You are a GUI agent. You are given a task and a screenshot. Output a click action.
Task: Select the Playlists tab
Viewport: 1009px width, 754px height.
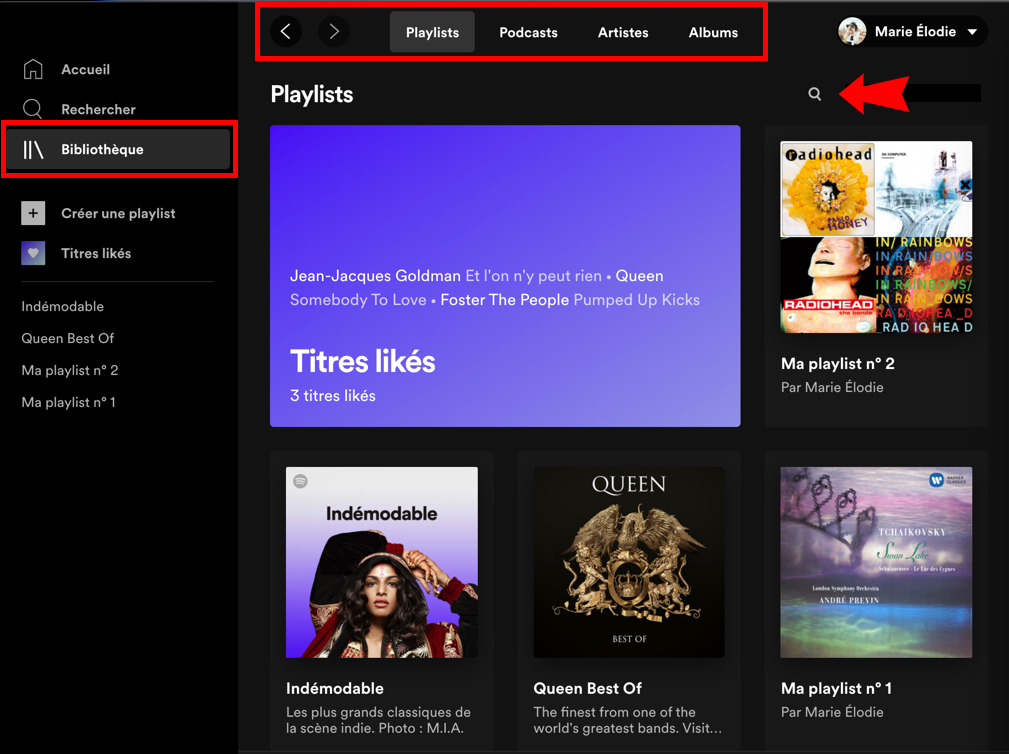[432, 32]
